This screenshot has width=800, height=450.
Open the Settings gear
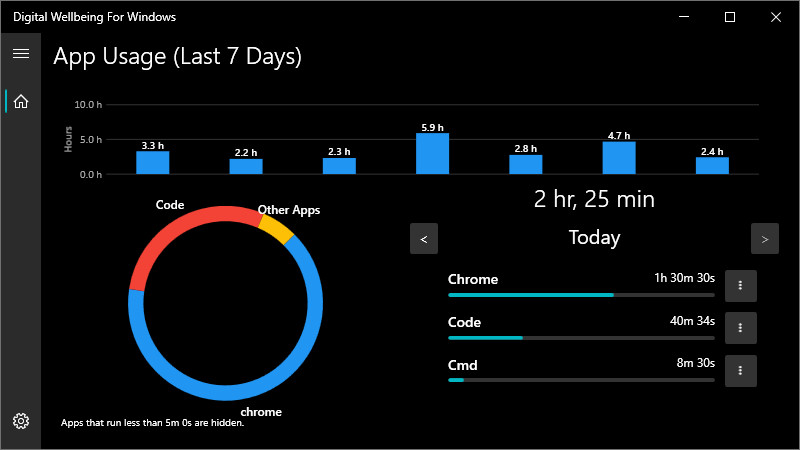20,421
